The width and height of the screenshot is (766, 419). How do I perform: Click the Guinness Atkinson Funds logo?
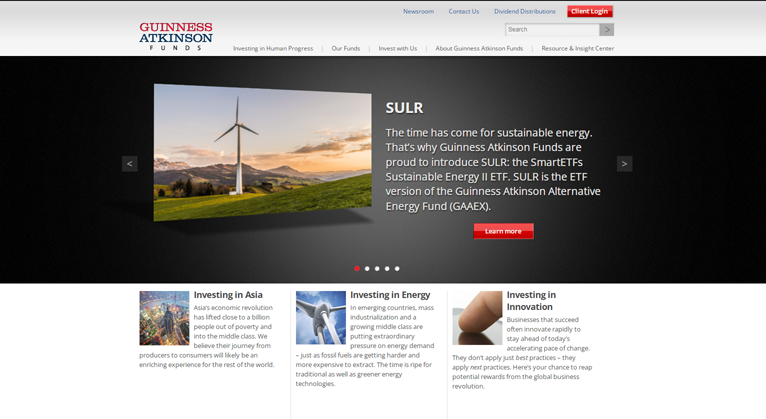tap(176, 37)
